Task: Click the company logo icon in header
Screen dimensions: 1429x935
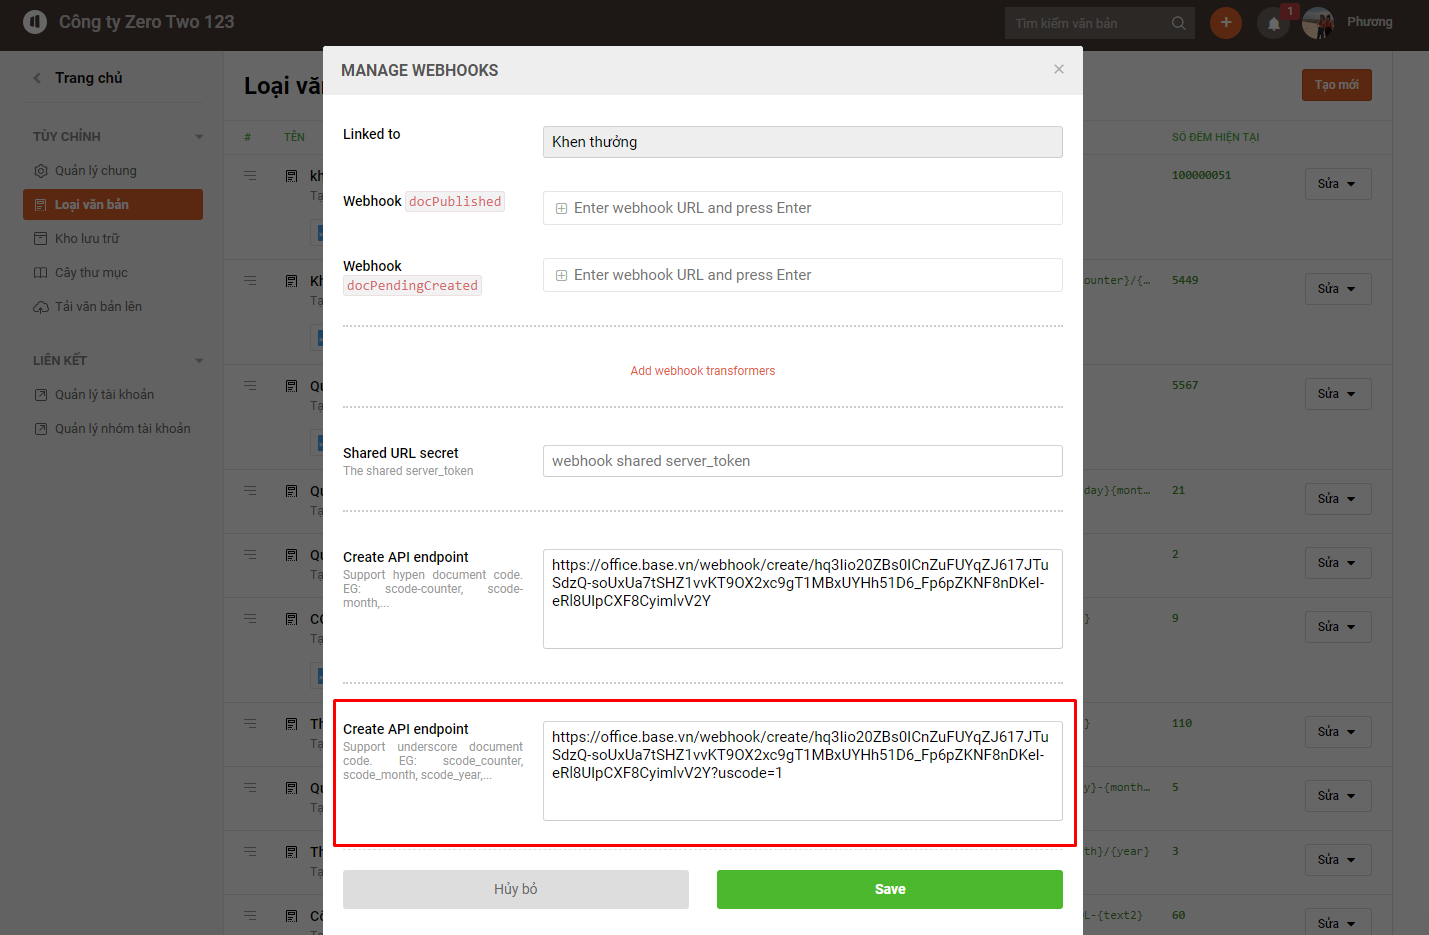Action: [35, 22]
